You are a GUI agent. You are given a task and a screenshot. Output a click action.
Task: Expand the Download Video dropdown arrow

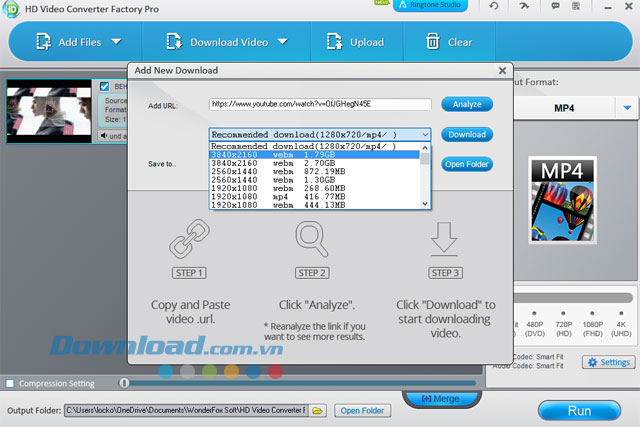pos(282,41)
